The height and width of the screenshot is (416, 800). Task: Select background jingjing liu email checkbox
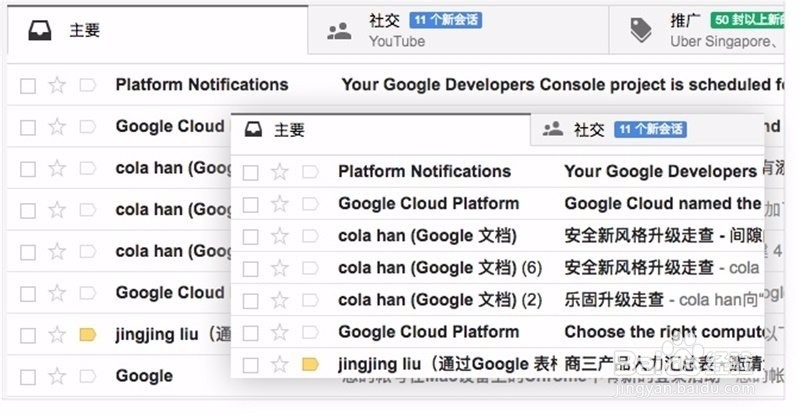28,336
